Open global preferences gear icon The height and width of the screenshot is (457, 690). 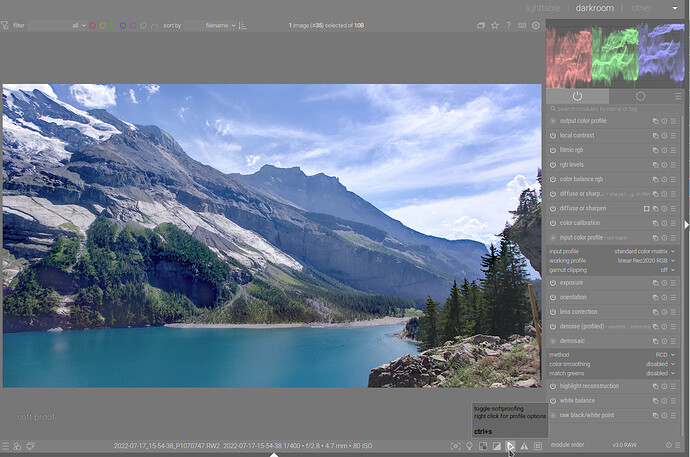[x=536, y=25]
